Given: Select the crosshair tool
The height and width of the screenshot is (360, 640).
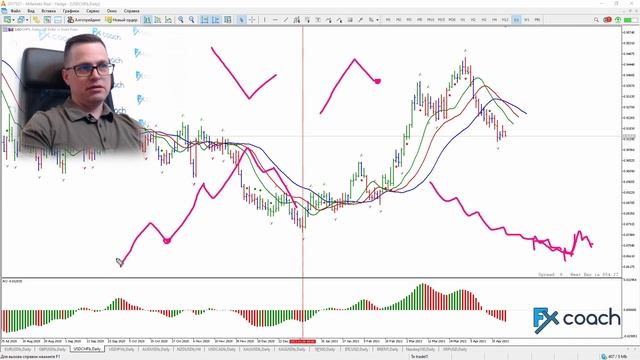Looking at the screenshot, I should (x=252, y=20).
